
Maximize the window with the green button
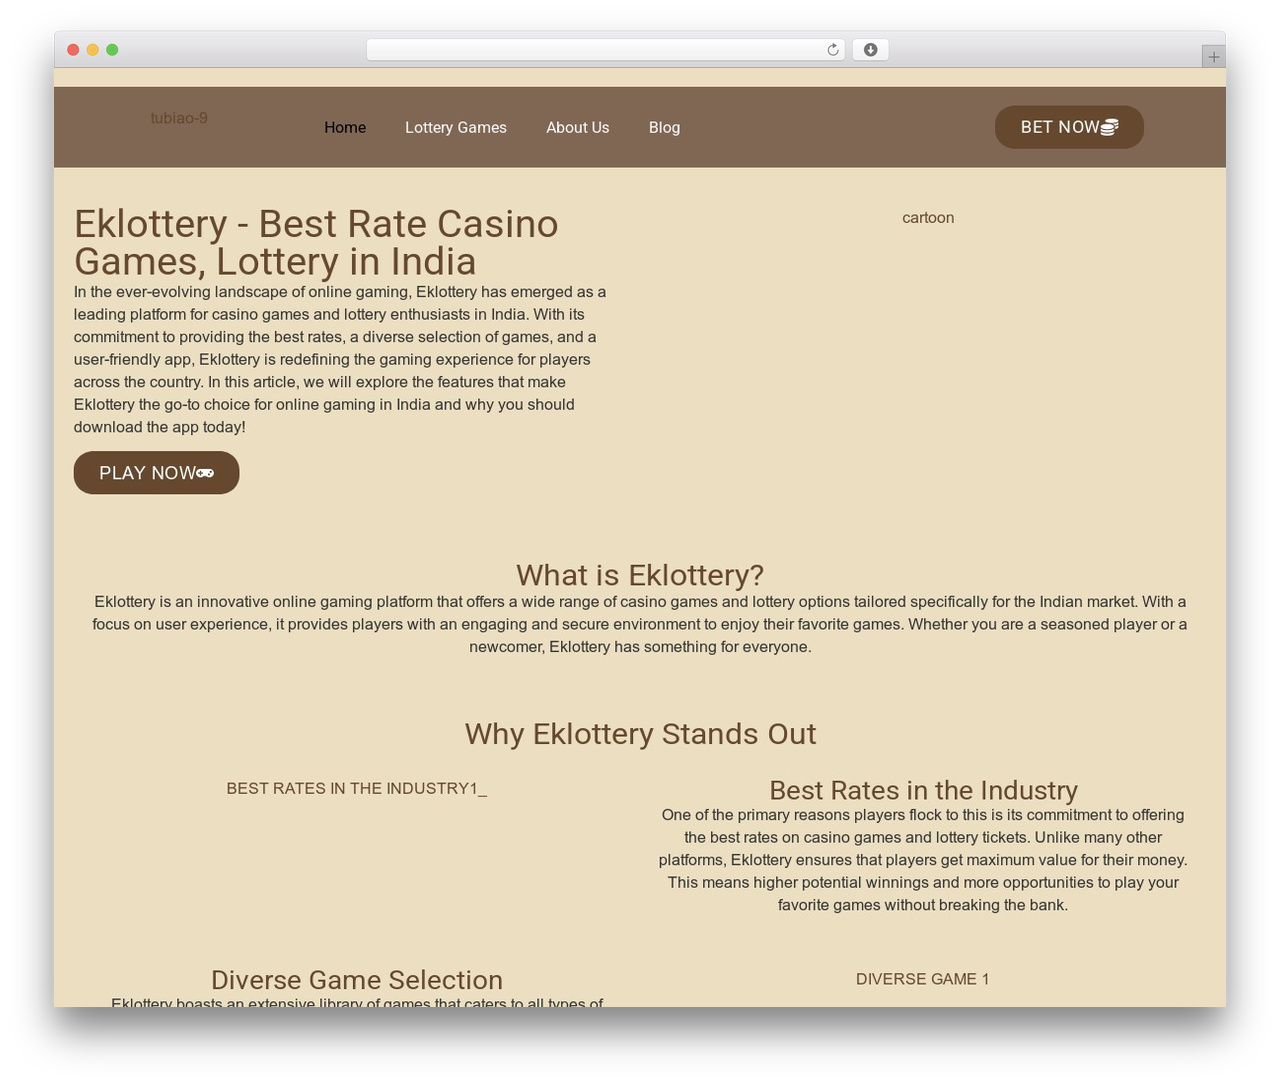[112, 50]
